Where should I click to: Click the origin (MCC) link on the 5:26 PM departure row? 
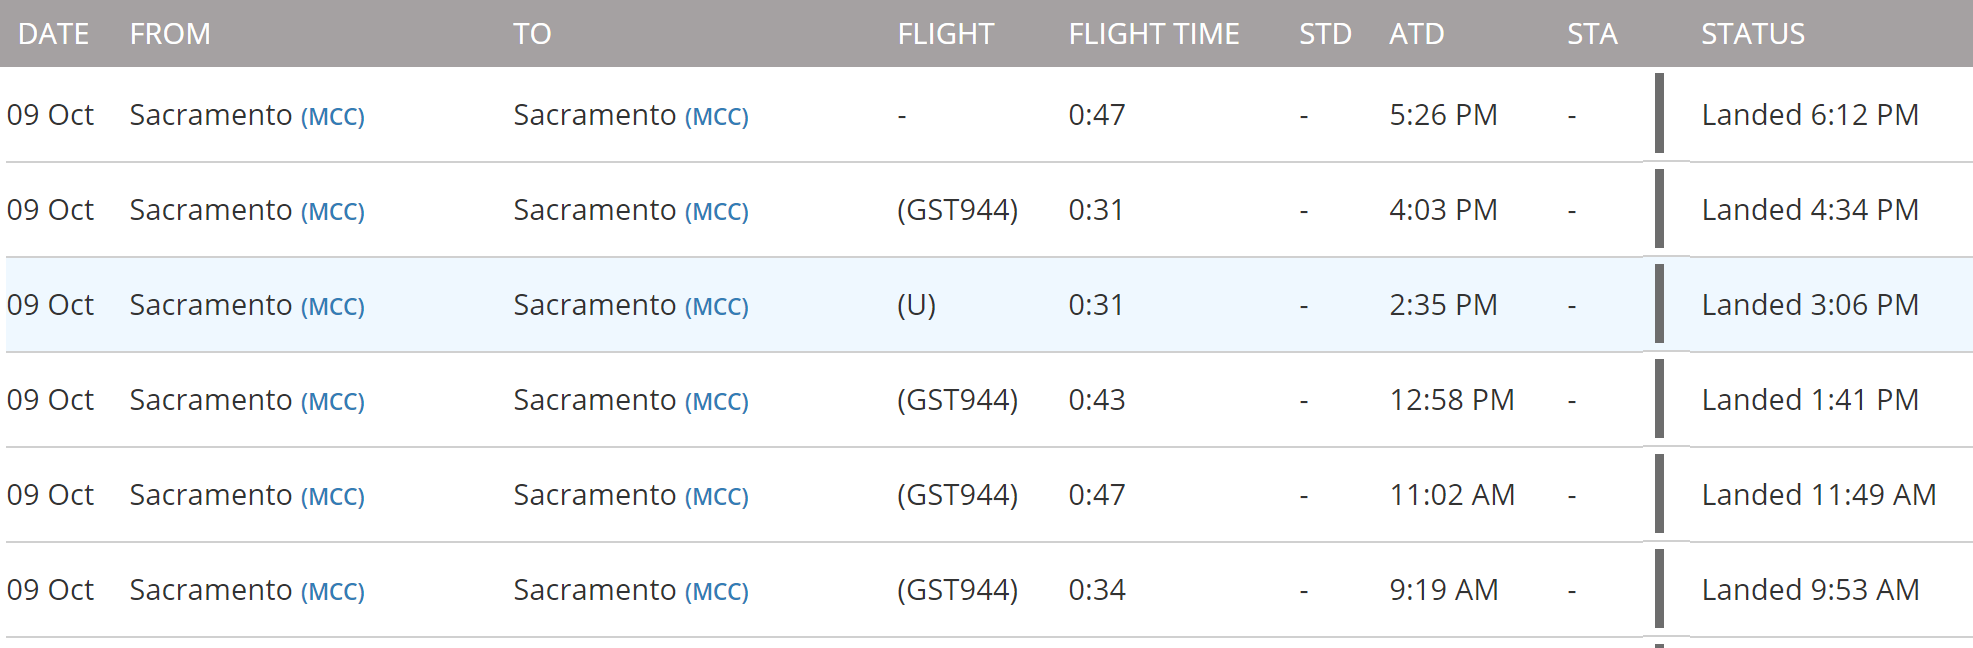[x=333, y=117]
